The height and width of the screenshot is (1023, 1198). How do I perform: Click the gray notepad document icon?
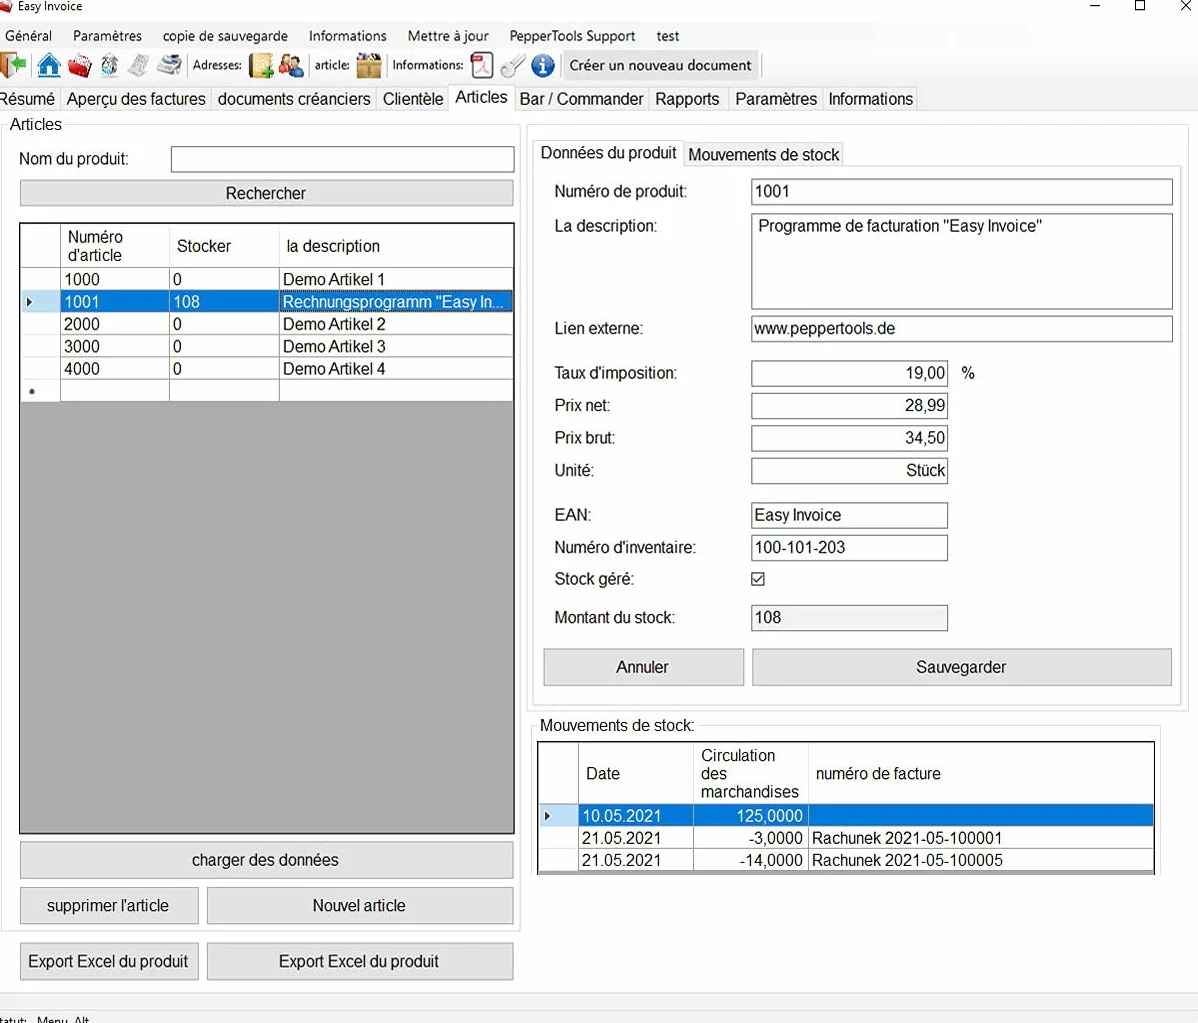point(138,65)
